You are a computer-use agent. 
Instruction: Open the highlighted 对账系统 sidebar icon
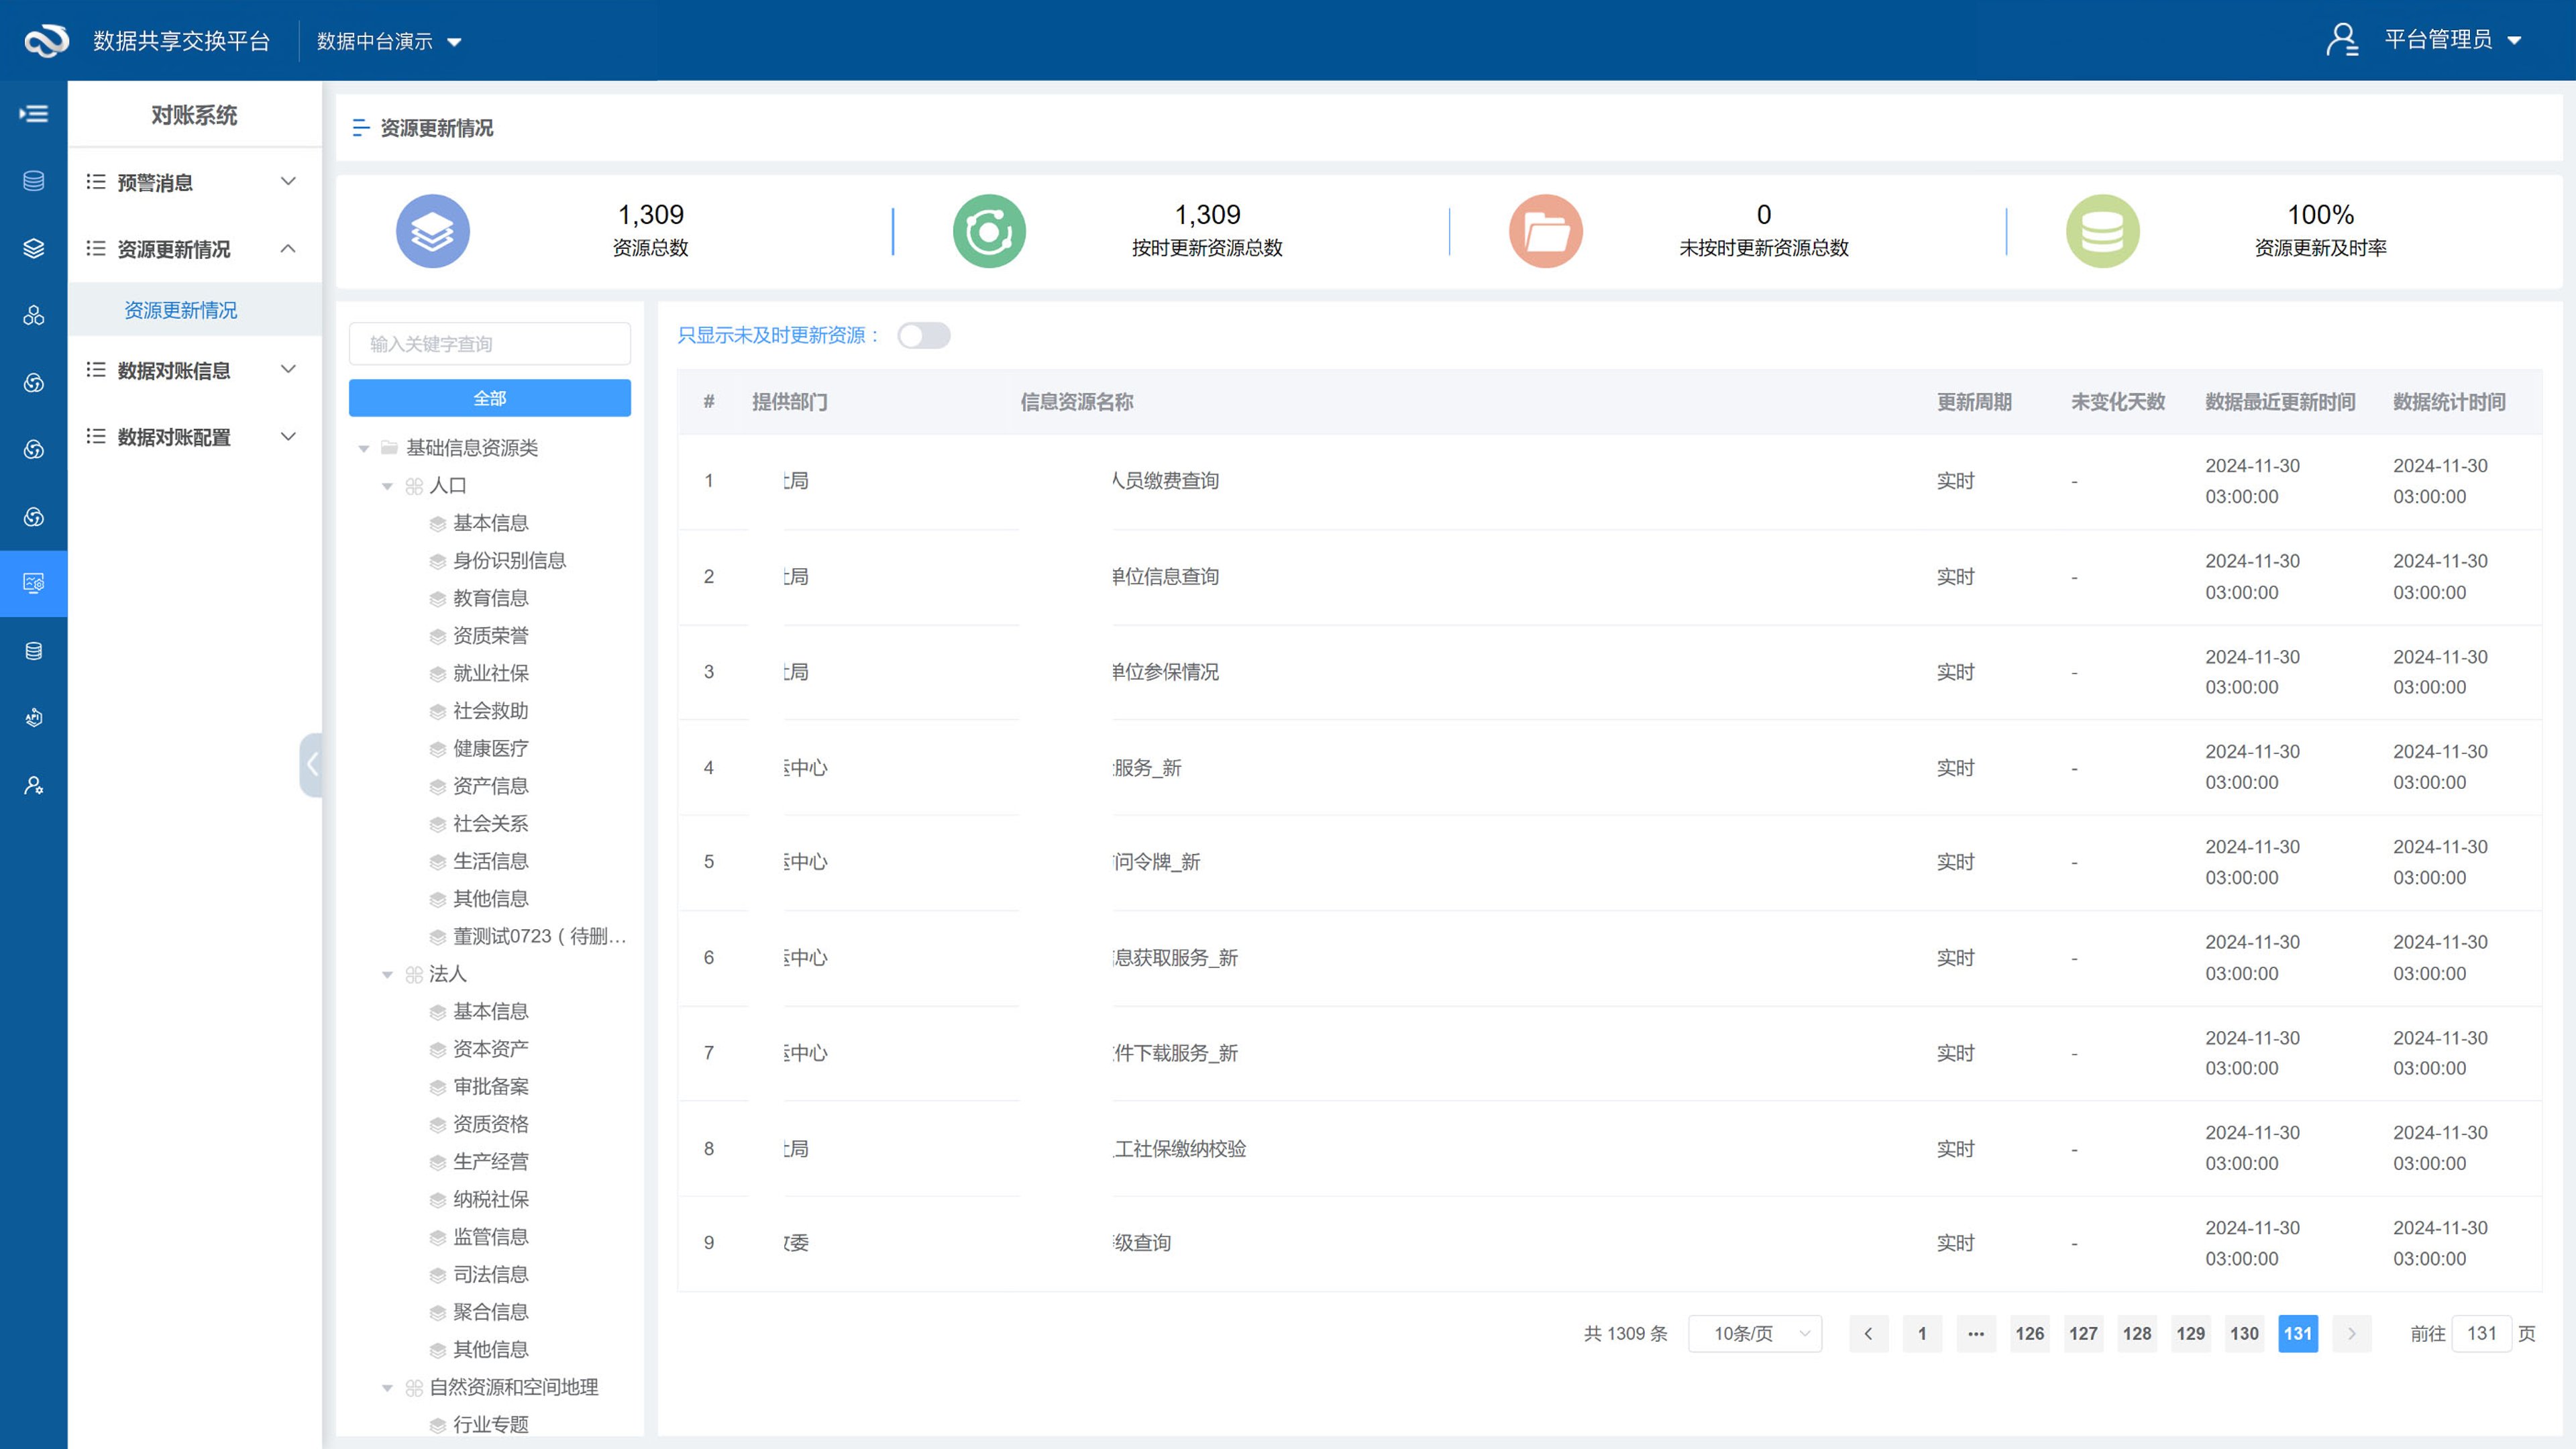(33, 583)
